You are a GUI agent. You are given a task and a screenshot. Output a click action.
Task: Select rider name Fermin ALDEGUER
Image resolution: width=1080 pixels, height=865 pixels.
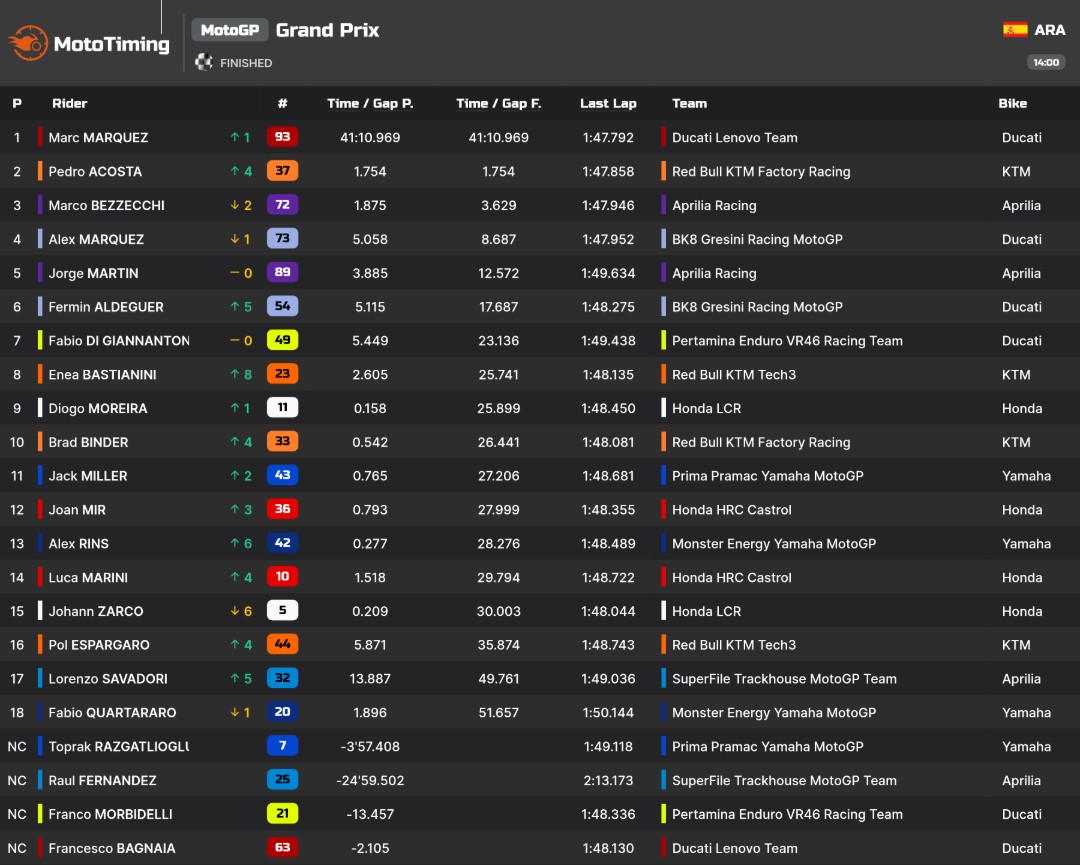(x=106, y=307)
